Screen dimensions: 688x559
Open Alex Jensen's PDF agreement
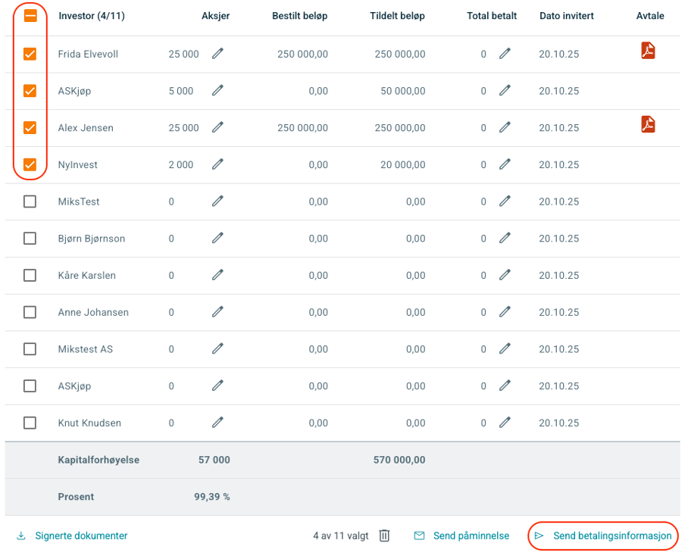coord(648,125)
